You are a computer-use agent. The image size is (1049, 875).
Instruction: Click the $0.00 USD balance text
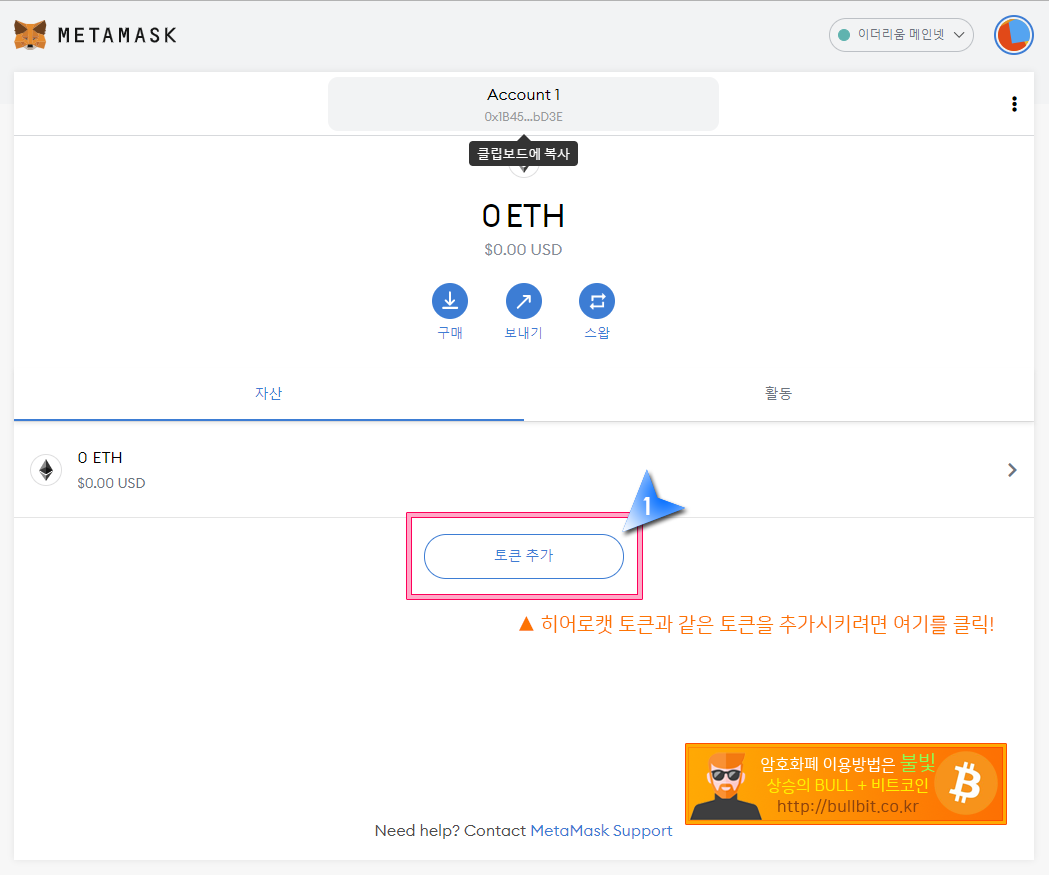pos(523,250)
